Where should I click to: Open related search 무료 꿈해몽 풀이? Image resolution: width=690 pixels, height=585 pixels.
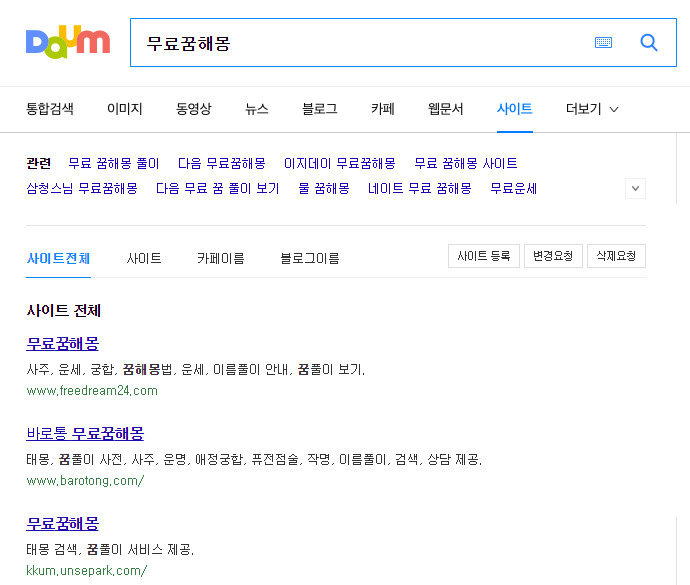tap(114, 163)
